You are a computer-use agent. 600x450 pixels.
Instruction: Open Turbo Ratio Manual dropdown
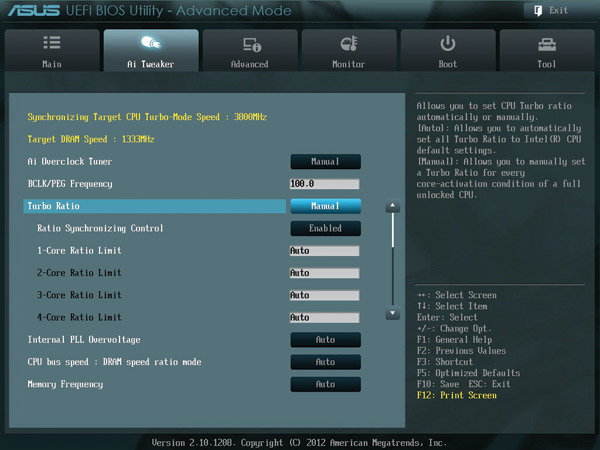(325, 206)
